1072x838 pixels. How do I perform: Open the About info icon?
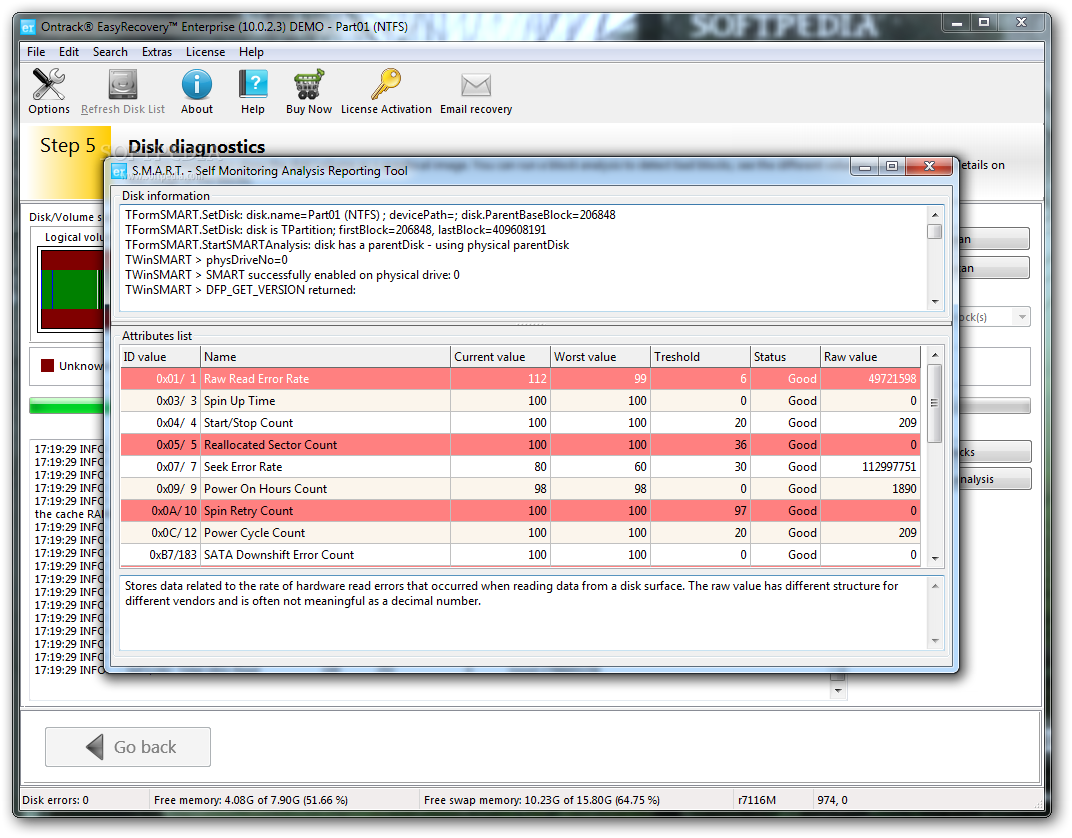(197, 85)
